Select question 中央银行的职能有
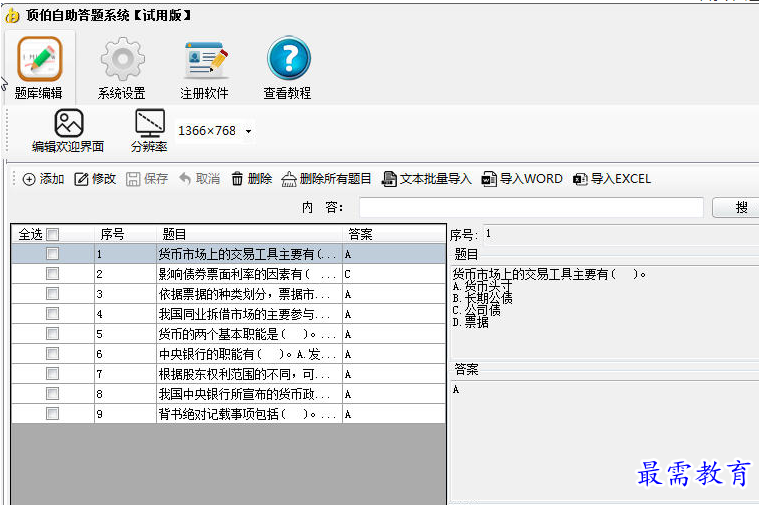 [x=249, y=354]
